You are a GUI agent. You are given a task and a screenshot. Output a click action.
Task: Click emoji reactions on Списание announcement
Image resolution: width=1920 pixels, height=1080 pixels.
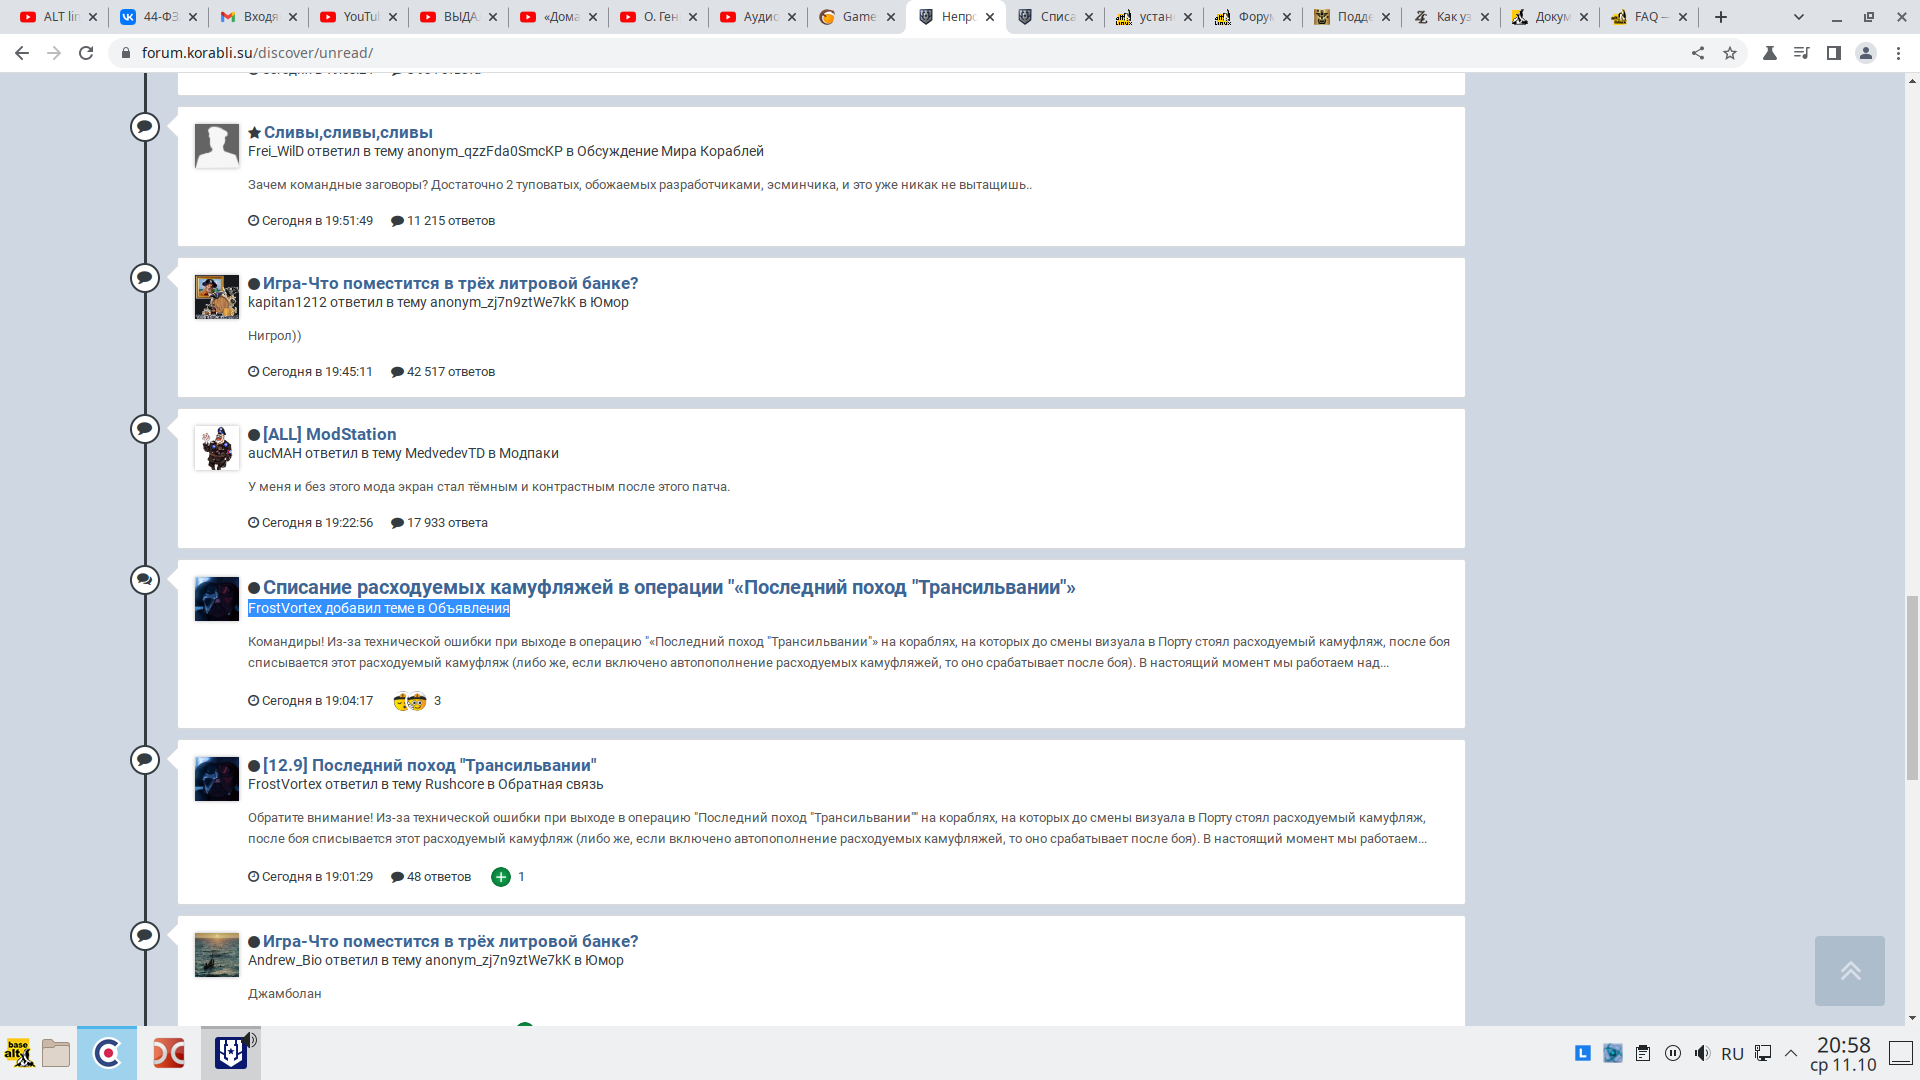click(410, 701)
